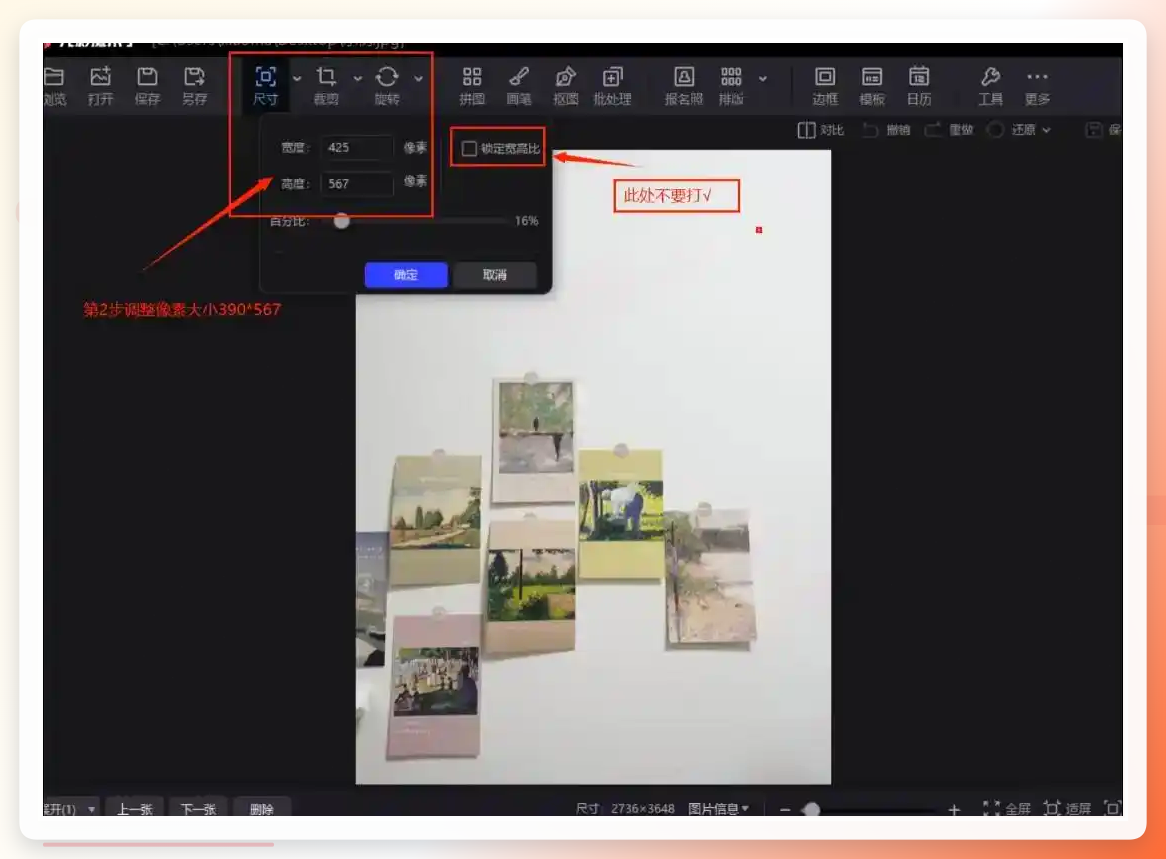
Task: Open the 工具 (Tools) wrench icon
Action: (991, 86)
